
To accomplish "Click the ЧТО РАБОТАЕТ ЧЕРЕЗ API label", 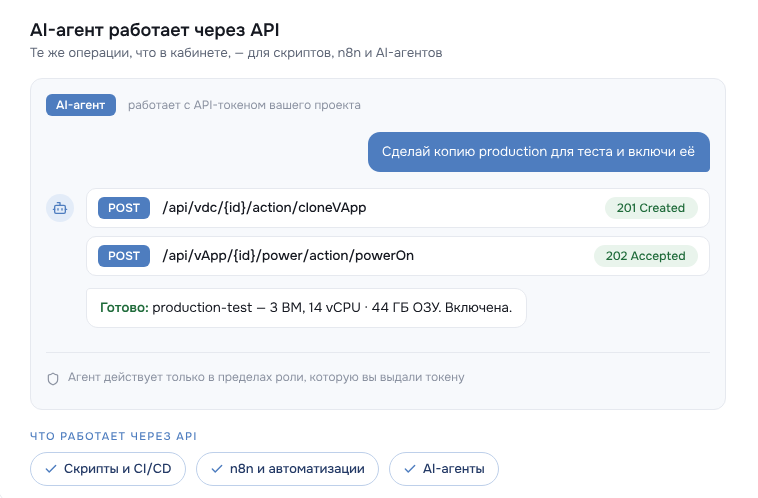I will click(114, 436).
